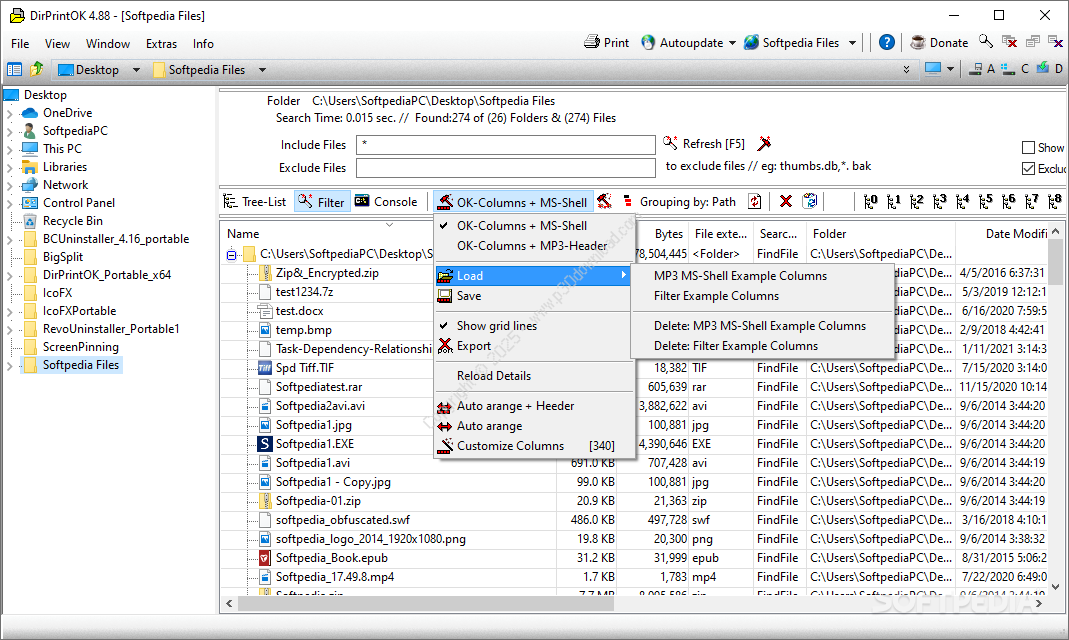The width and height of the screenshot is (1069, 640).
Task: Expand the OneDrive tree node
Action: [10, 114]
